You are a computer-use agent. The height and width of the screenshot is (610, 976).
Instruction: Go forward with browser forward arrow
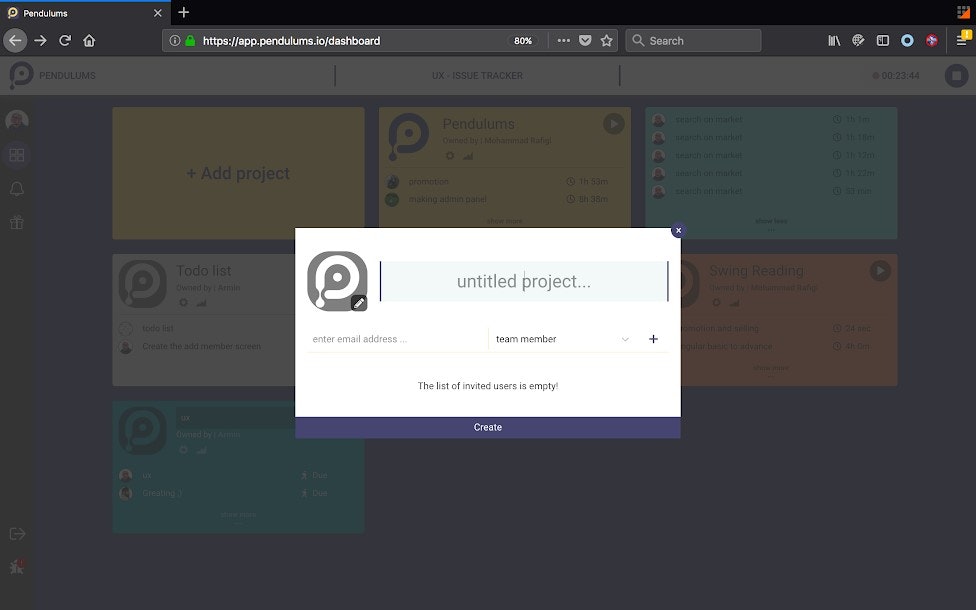tap(40, 40)
